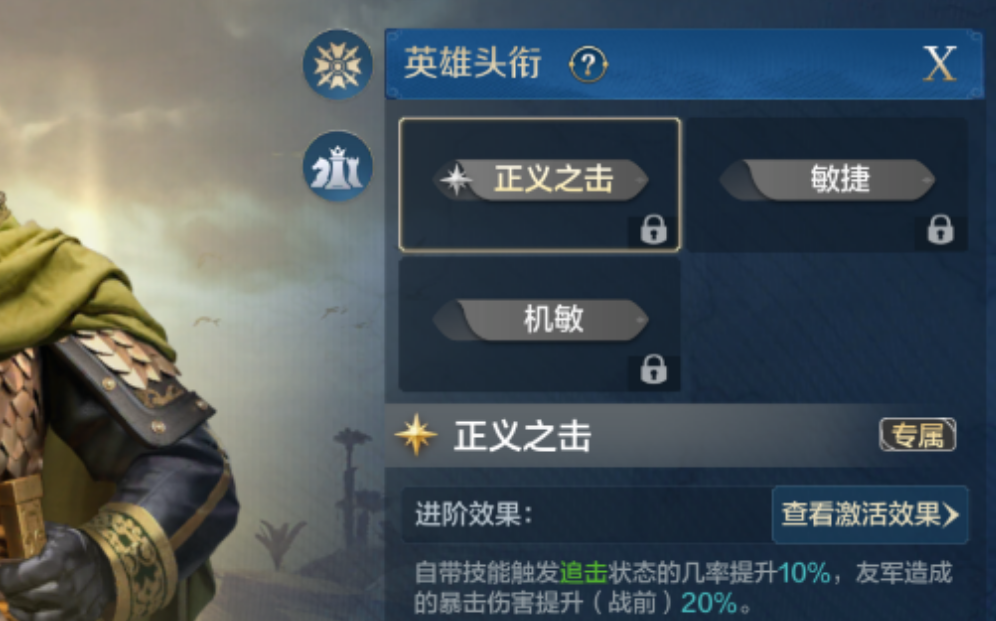
Task: Click lock icon on 正义之击 card
Action: (653, 230)
